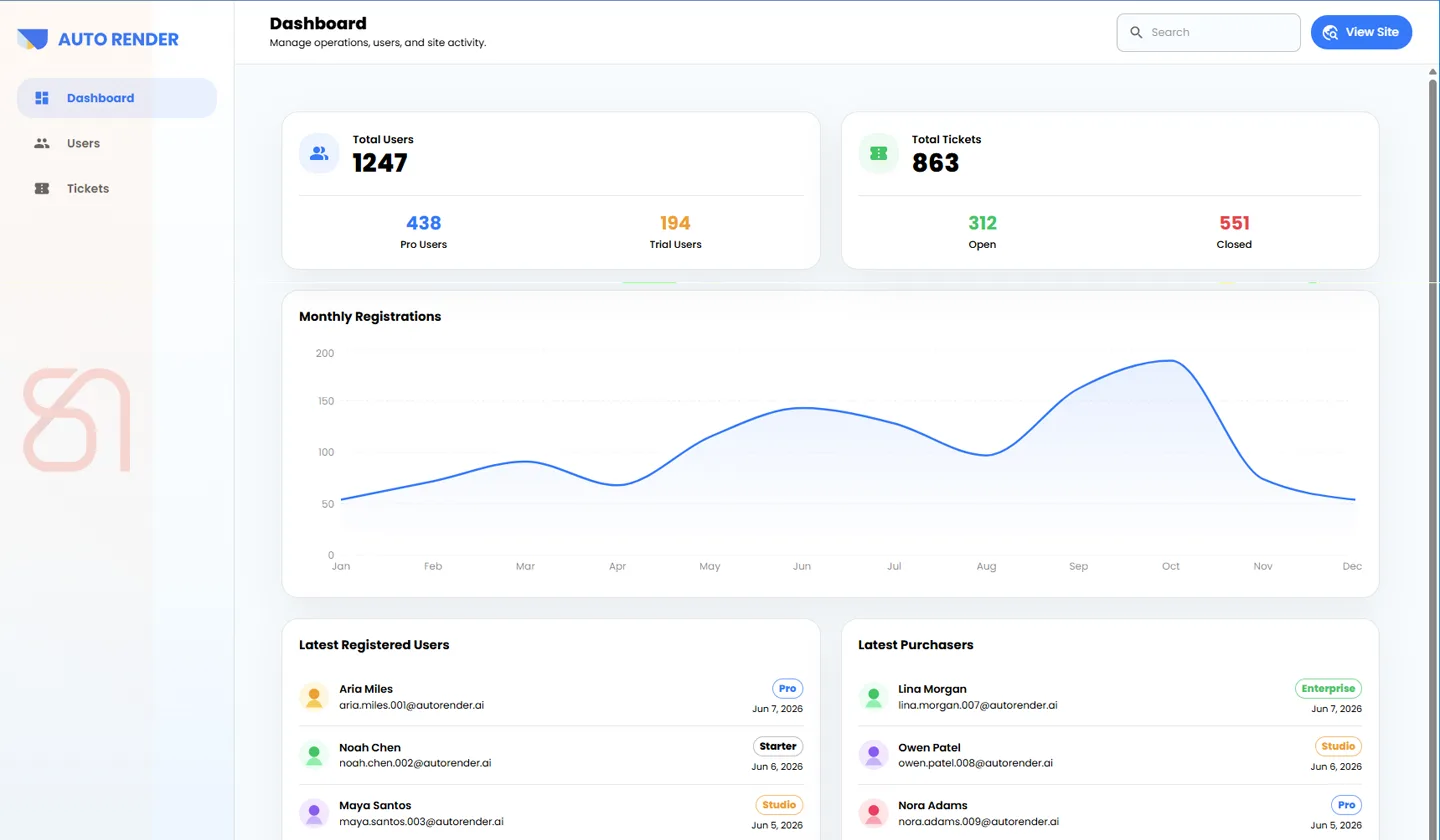Click the Enterprise badge for Lina Morgan
Image resolution: width=1440 pixels, height=840 pixels.
coord(1328,688)
